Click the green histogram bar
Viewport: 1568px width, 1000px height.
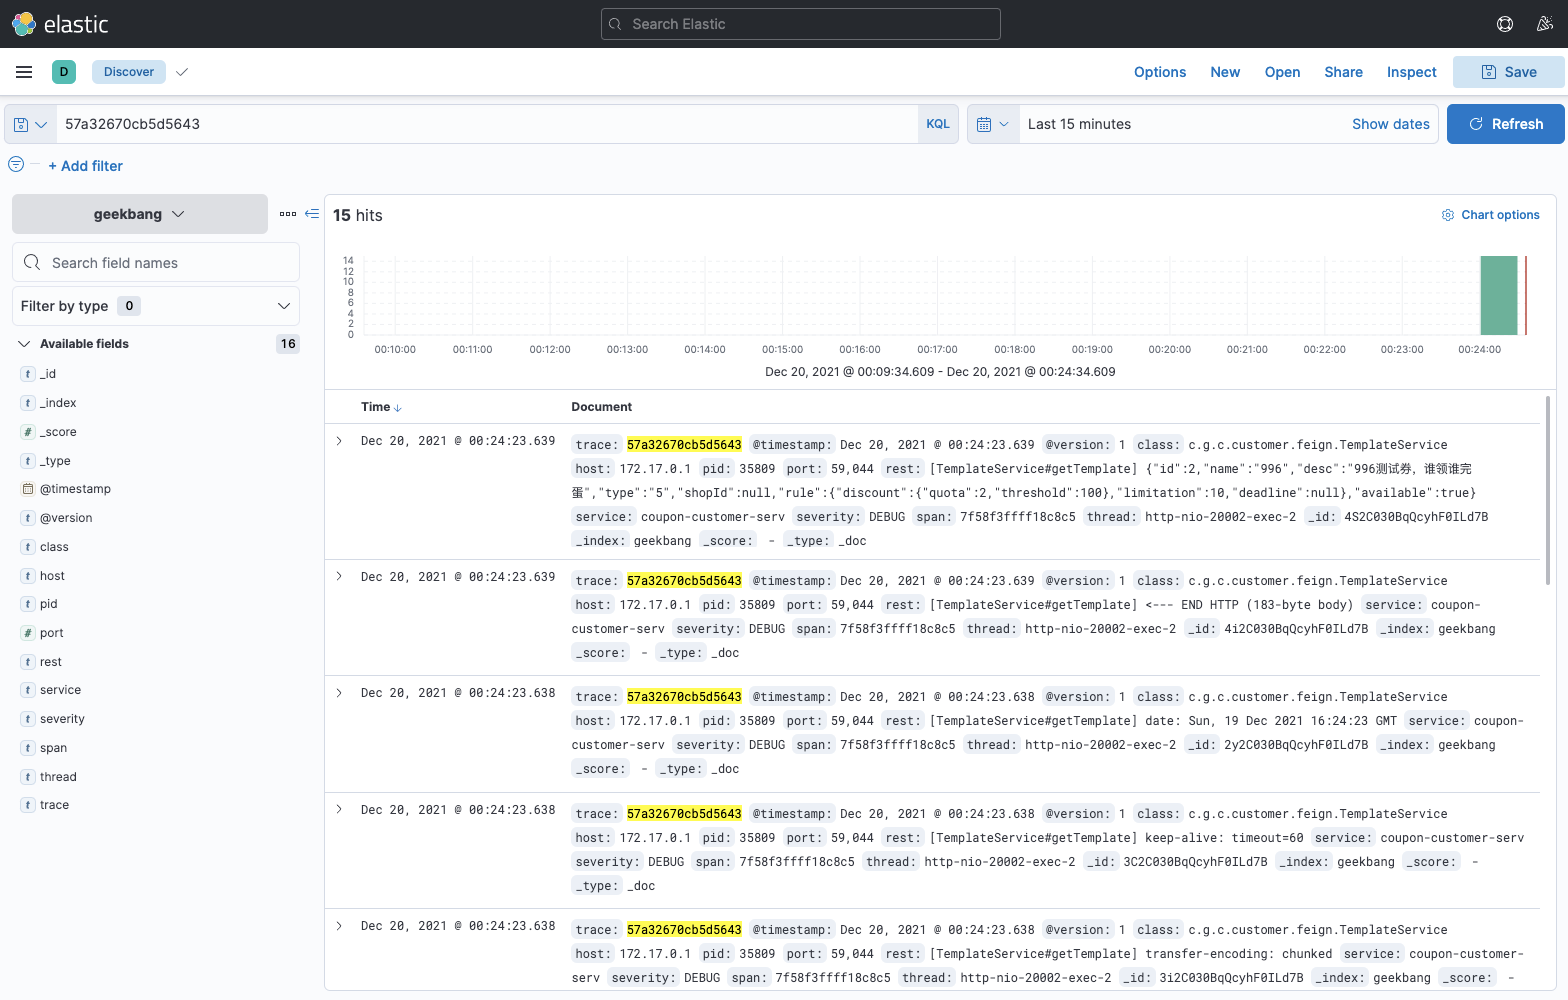click(x=1498, y=296)
